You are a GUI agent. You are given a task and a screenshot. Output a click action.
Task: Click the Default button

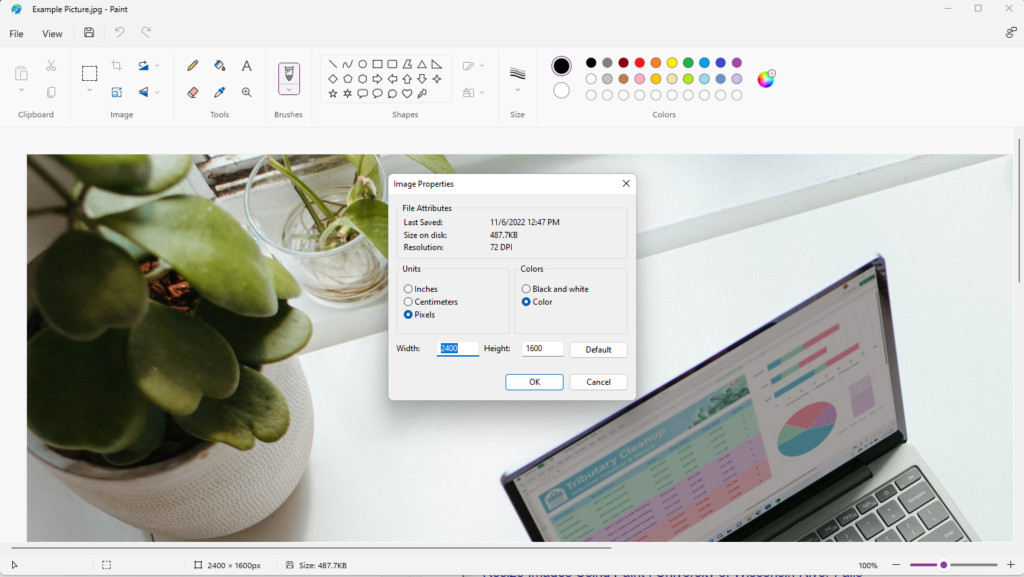point(598,350)
